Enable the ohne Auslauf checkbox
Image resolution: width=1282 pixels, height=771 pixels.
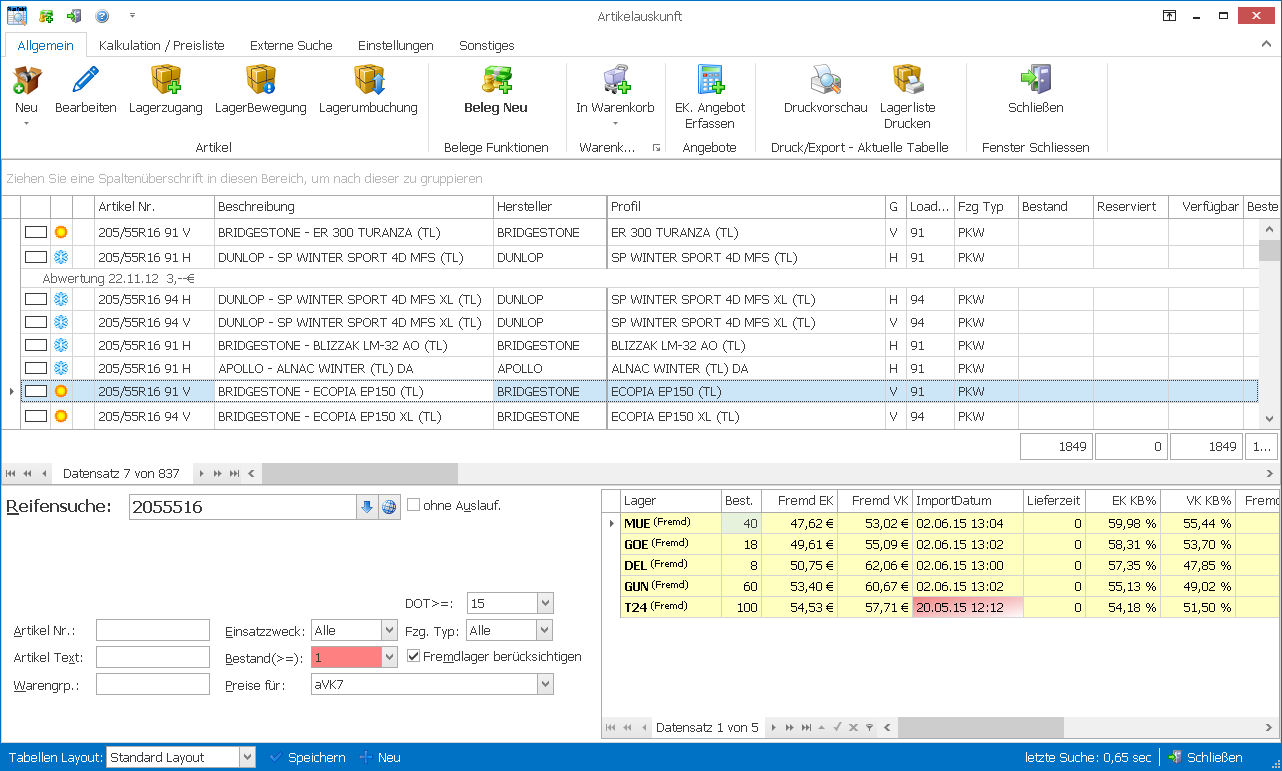[414, 505]
